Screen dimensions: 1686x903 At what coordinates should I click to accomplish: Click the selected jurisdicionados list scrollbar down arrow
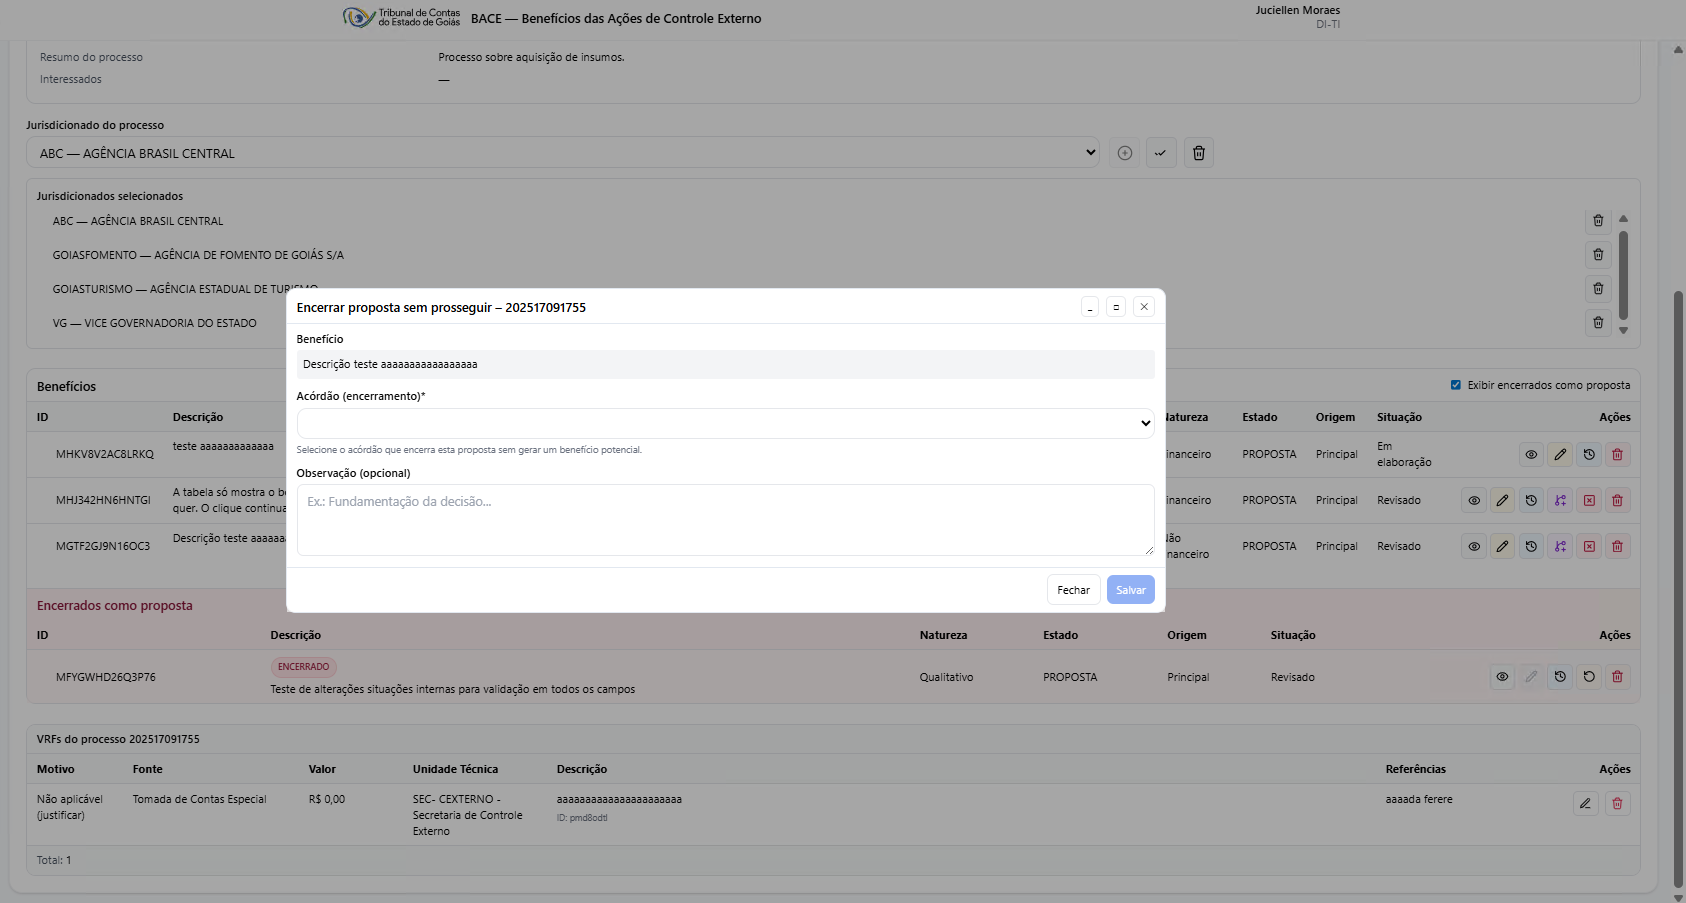[x=1623, y=331]
